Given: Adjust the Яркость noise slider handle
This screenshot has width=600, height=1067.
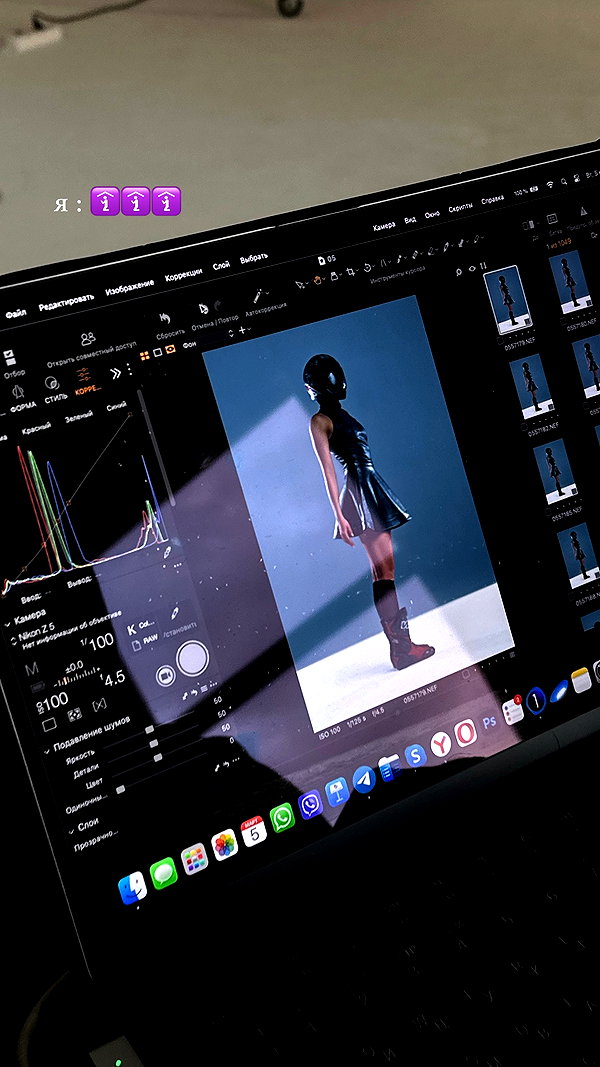Looking at the screenshot, I should pos(150,729).
